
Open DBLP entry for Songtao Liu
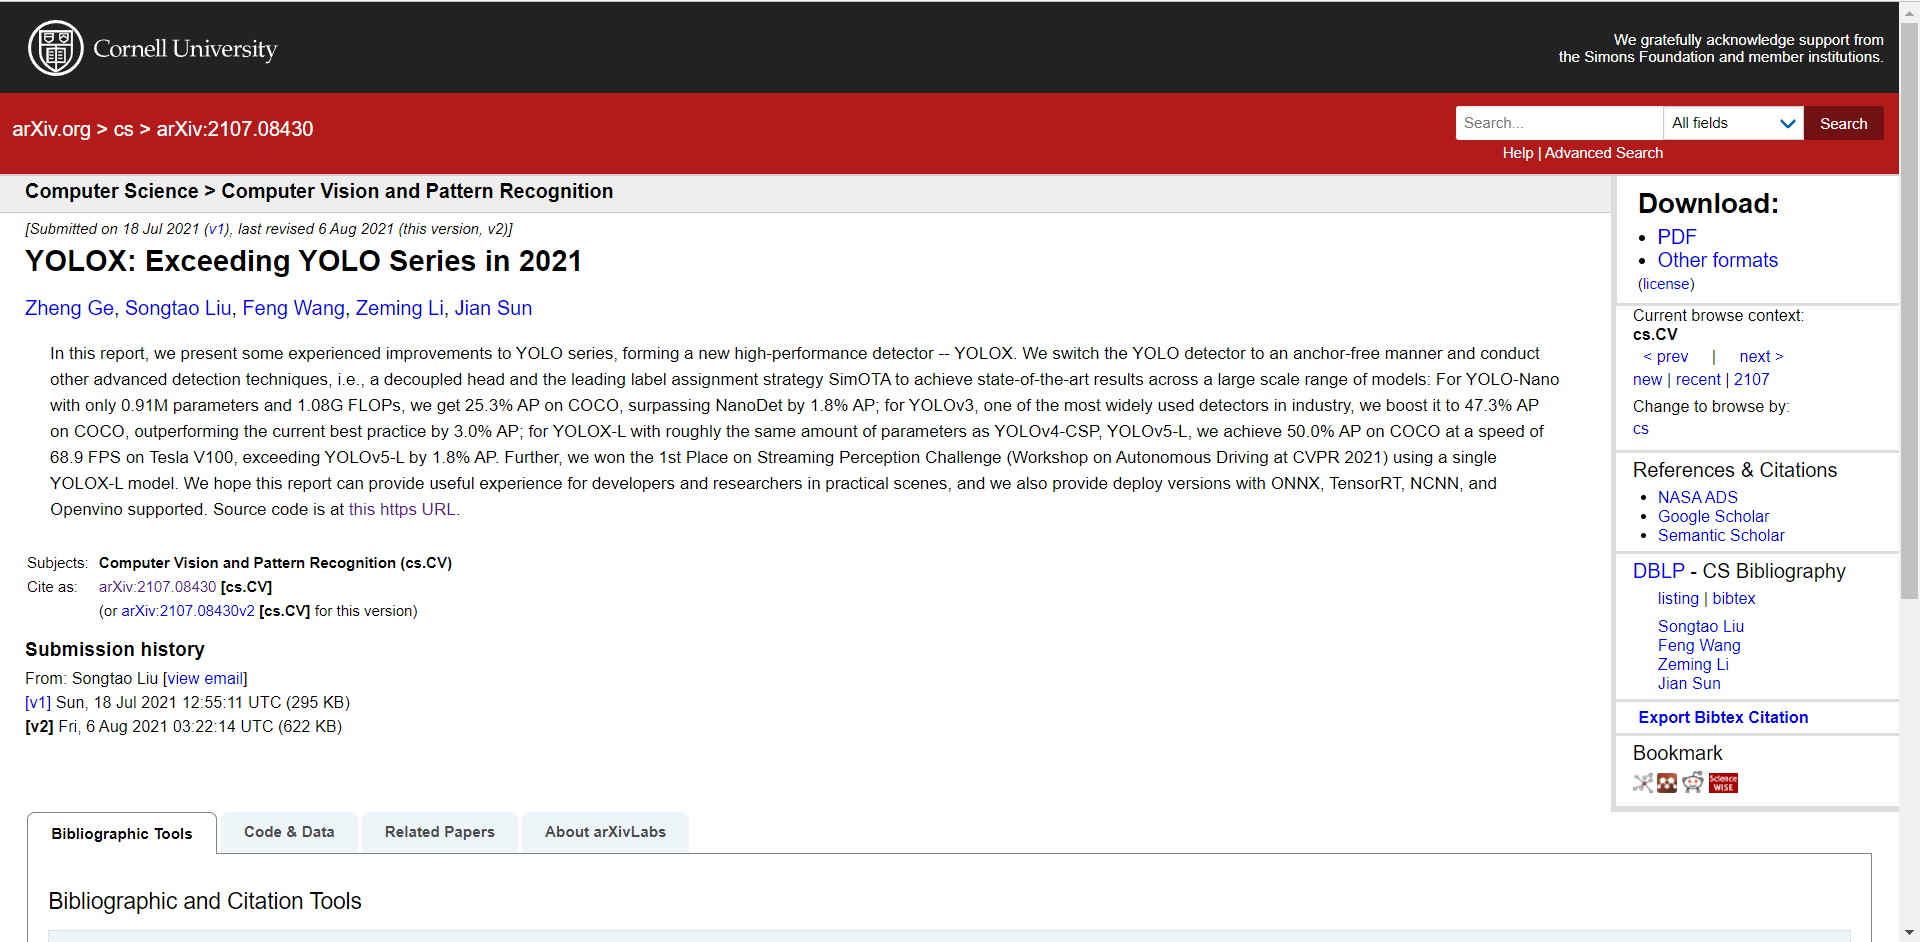[1701, 626]
